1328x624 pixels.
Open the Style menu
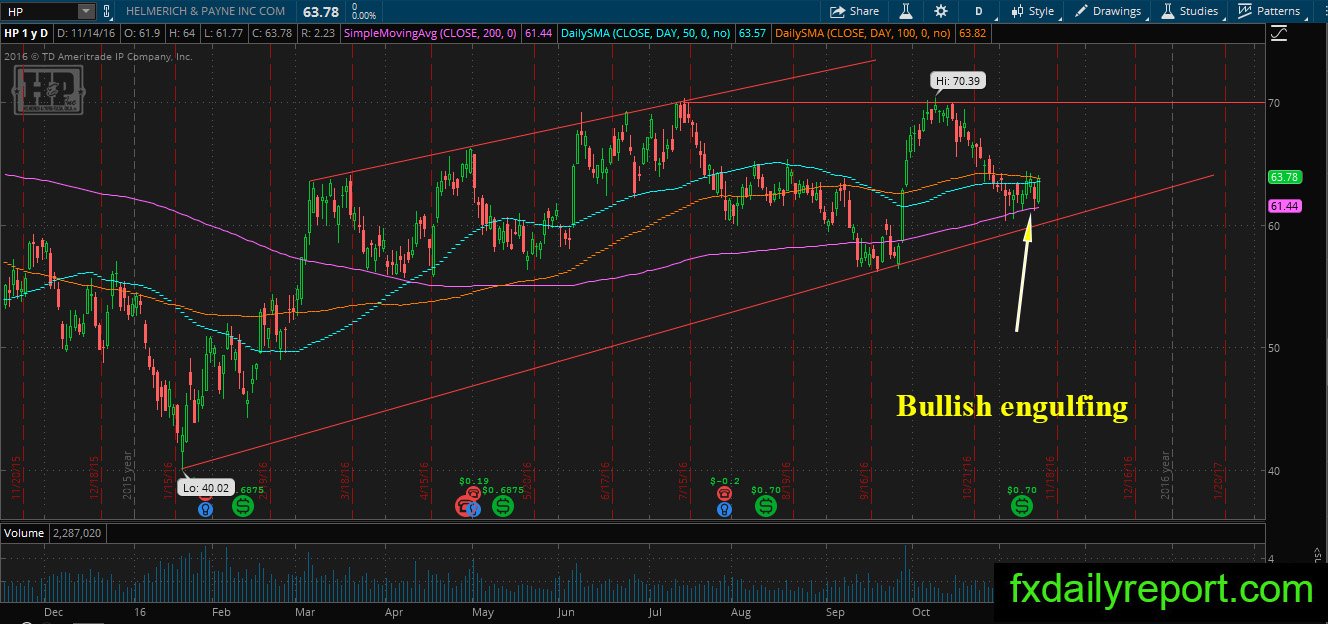pyautogui.click(x=1032, y=11)
